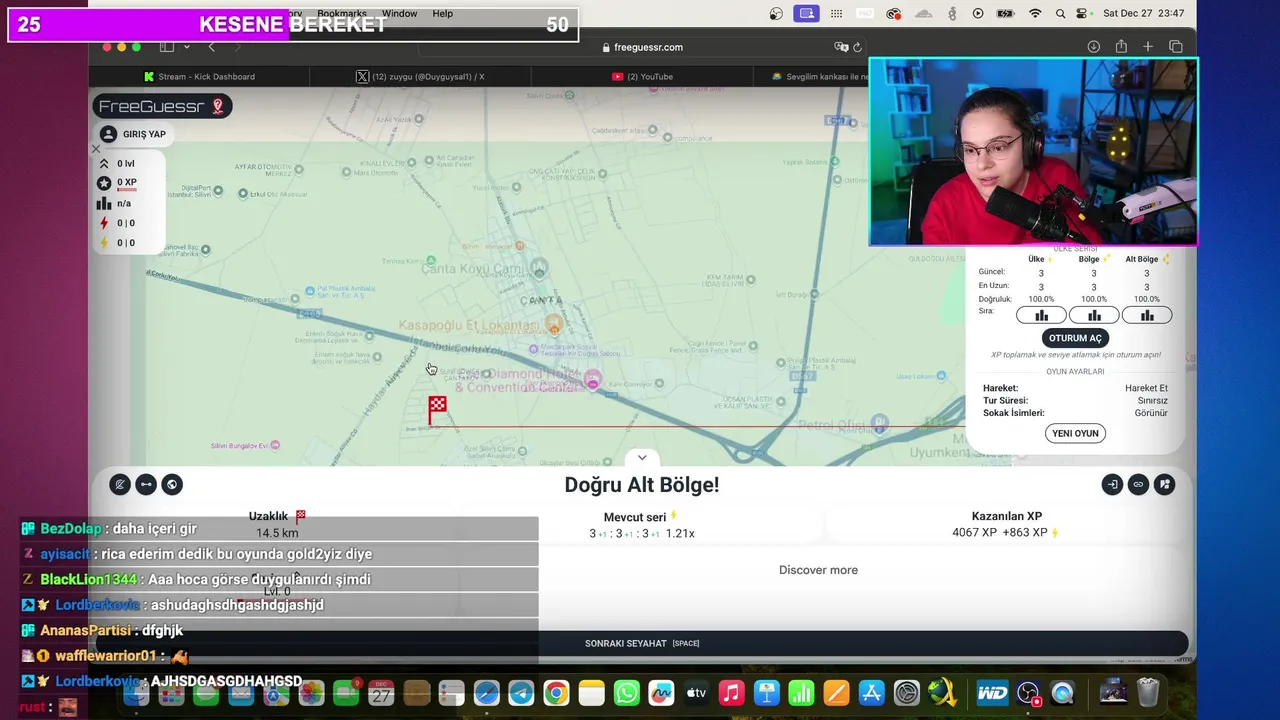Open App Store from the dock

(871, 693)
